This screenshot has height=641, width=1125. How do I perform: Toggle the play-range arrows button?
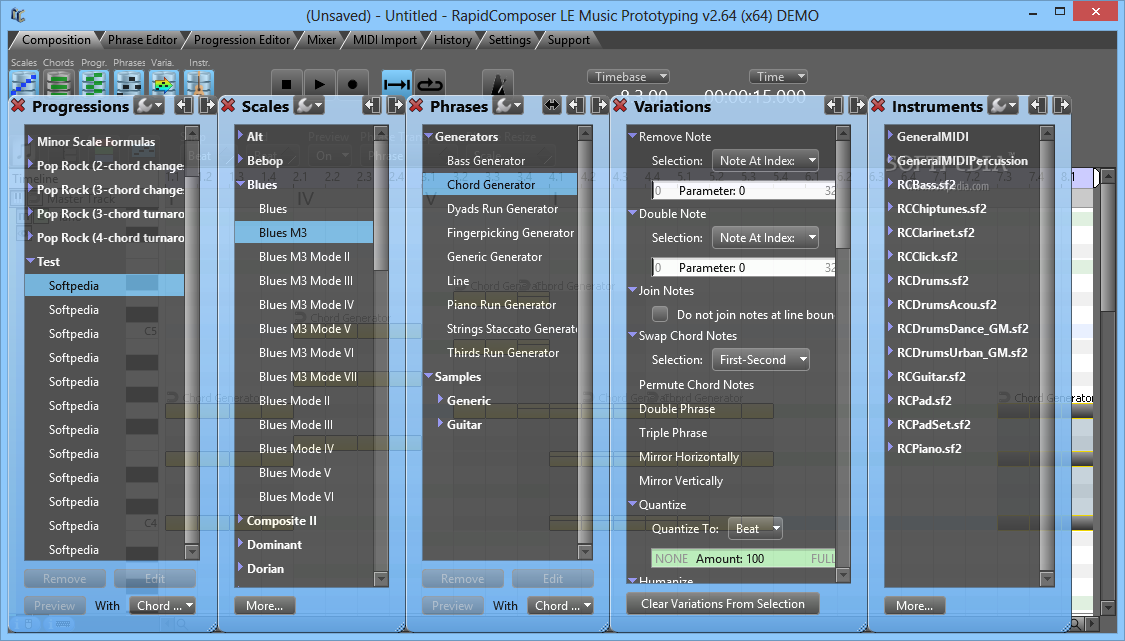[397, 84]
